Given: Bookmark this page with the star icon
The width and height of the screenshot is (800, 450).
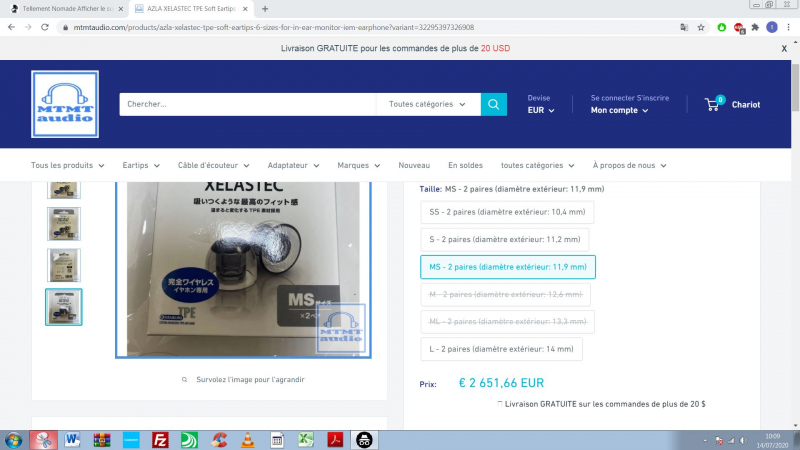Looking at the screenshot, I should [x=701, y=27].
